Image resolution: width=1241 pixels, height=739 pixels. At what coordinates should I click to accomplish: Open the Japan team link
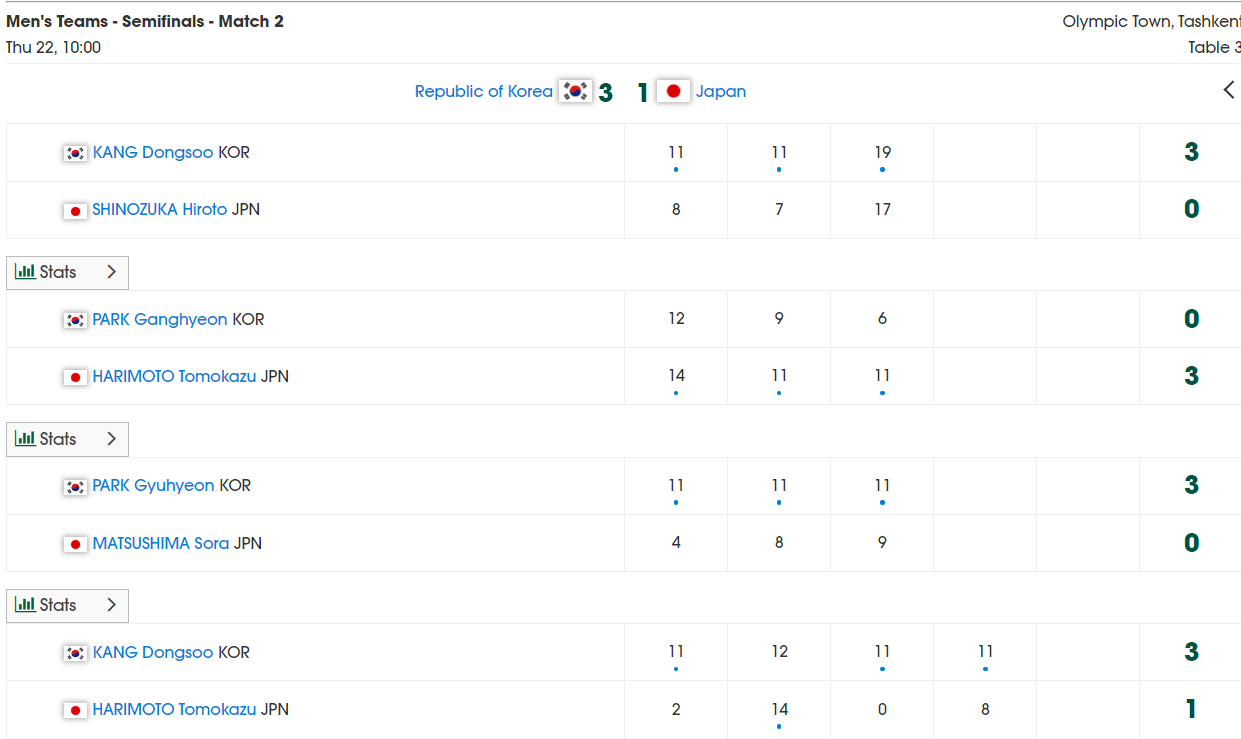pyautogui.click(x=721, y=91)
